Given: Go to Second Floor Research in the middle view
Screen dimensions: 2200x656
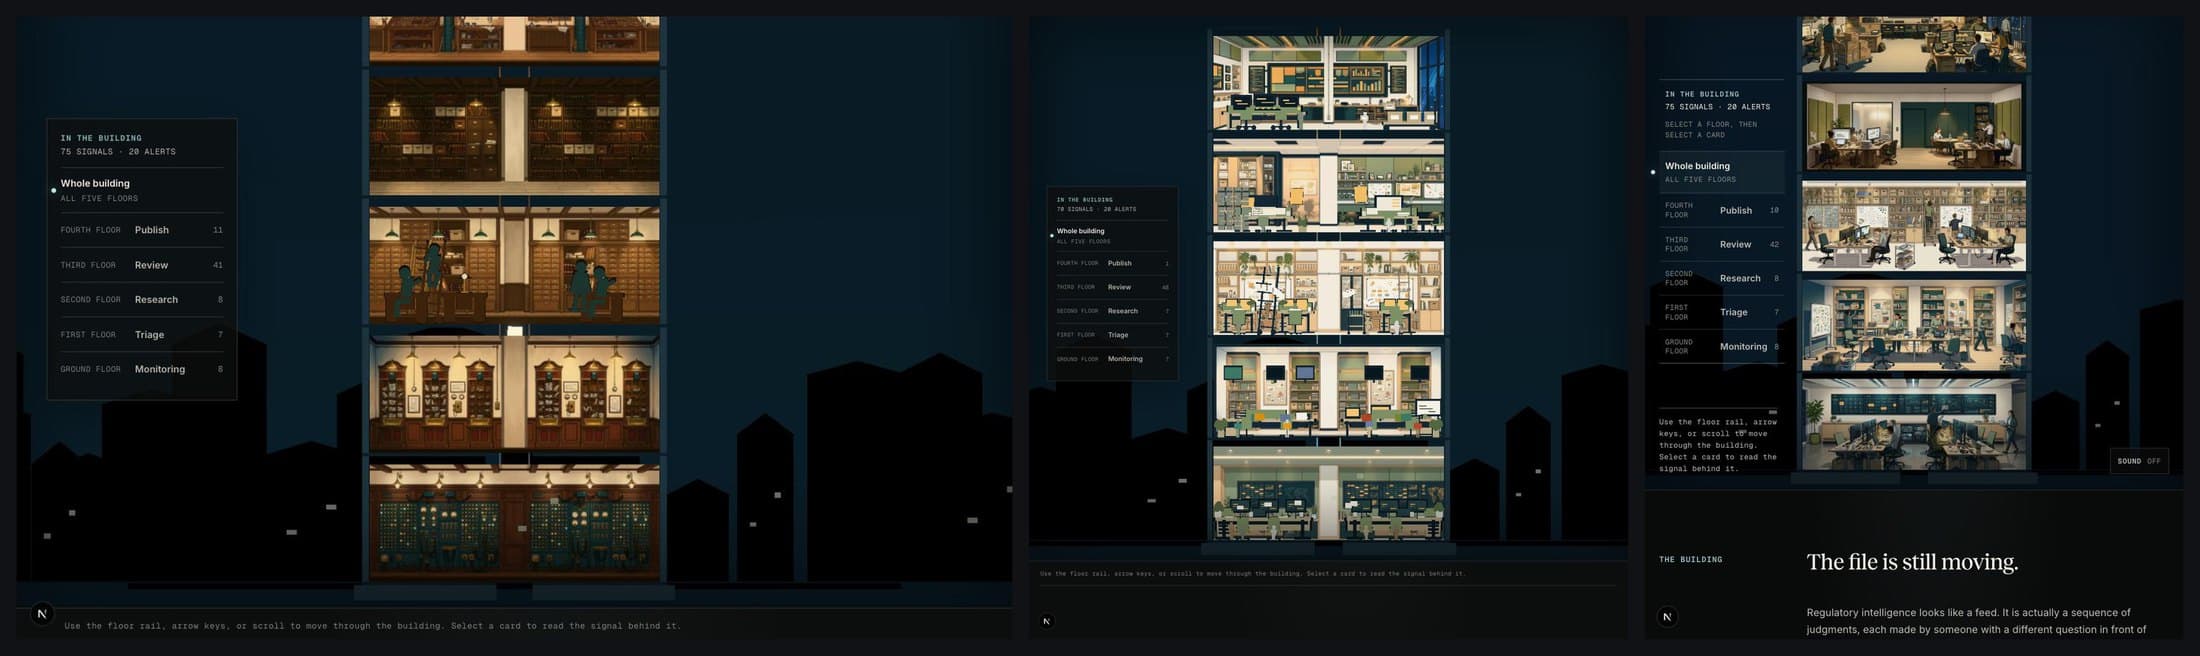Looking at the screenshot, I should tap(1112, 311).
